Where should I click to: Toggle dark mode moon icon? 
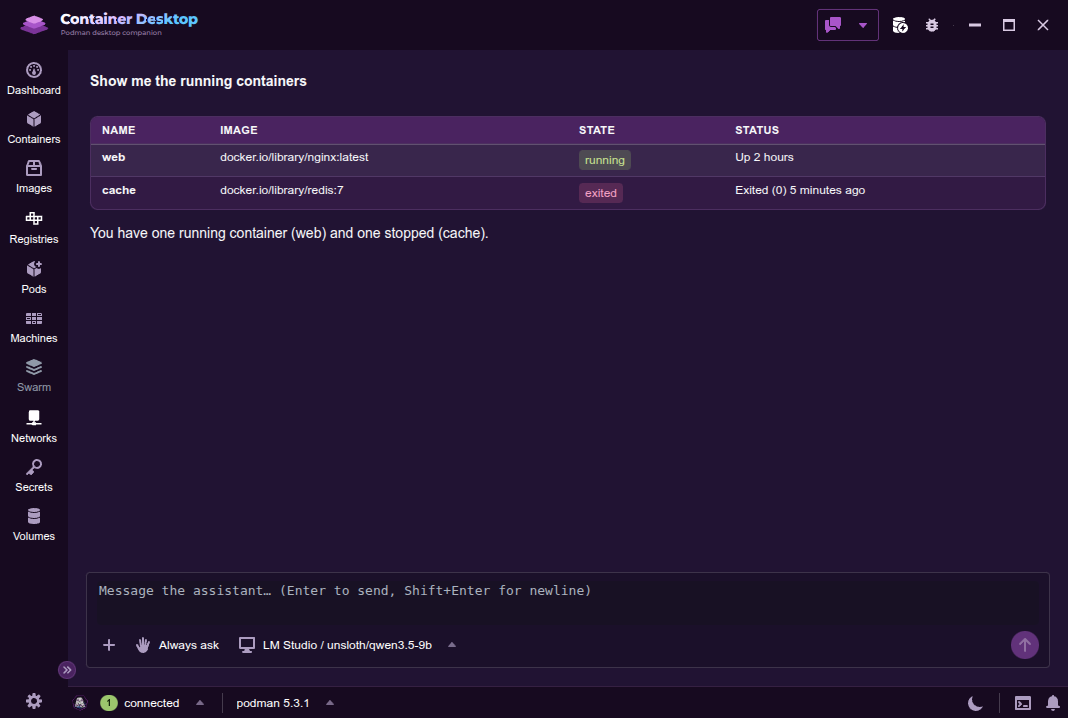975,702
